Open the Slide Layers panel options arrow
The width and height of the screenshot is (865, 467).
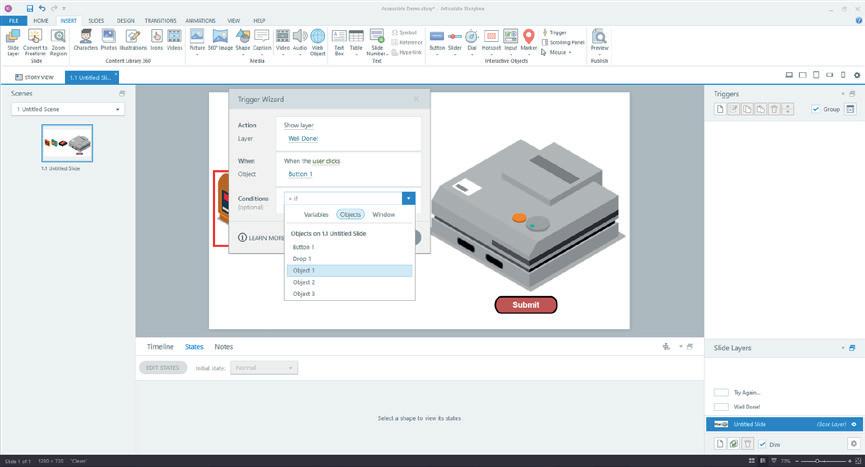[x=842, y=348]
